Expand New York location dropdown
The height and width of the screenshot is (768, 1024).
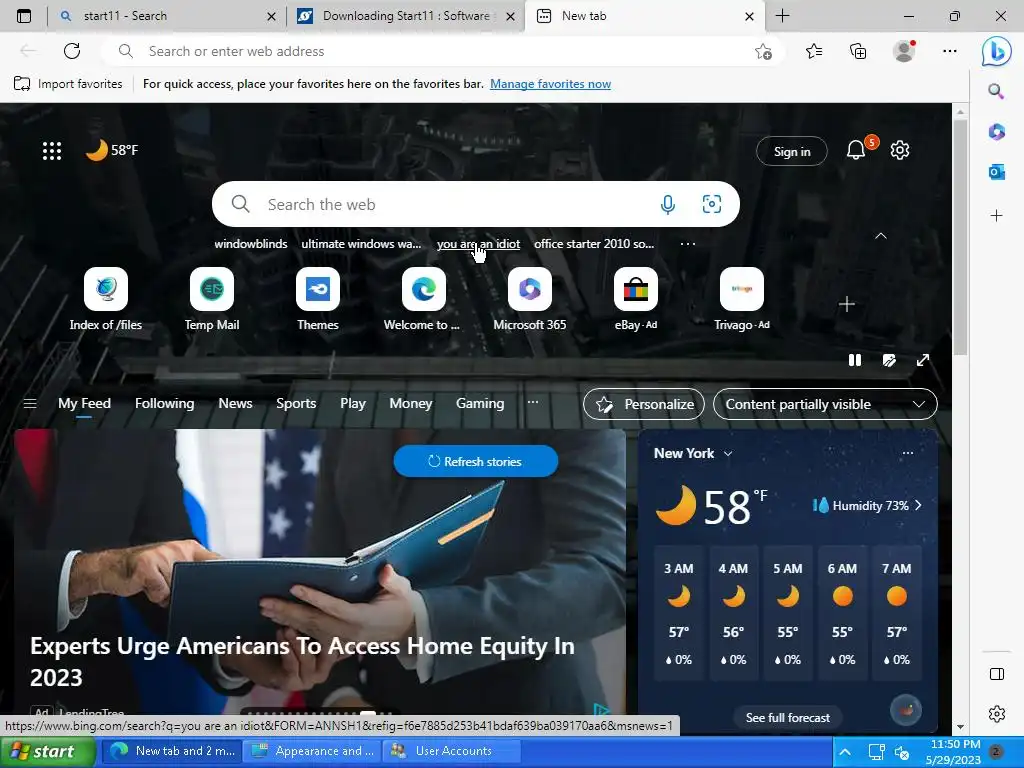pyautogui.click(x=728, y=453)
